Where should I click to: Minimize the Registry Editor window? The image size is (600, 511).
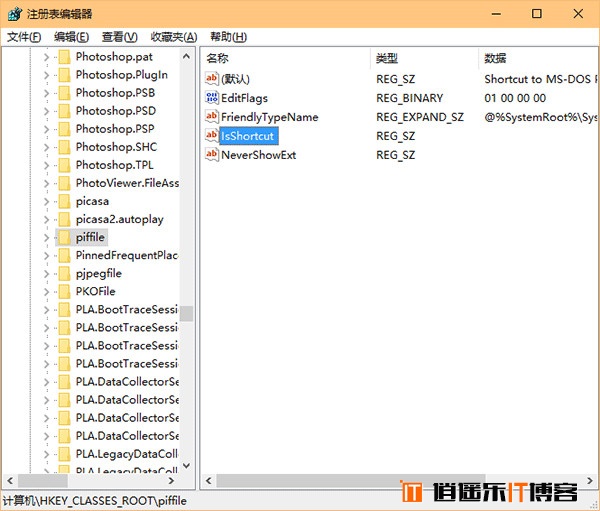coord(496,14)
